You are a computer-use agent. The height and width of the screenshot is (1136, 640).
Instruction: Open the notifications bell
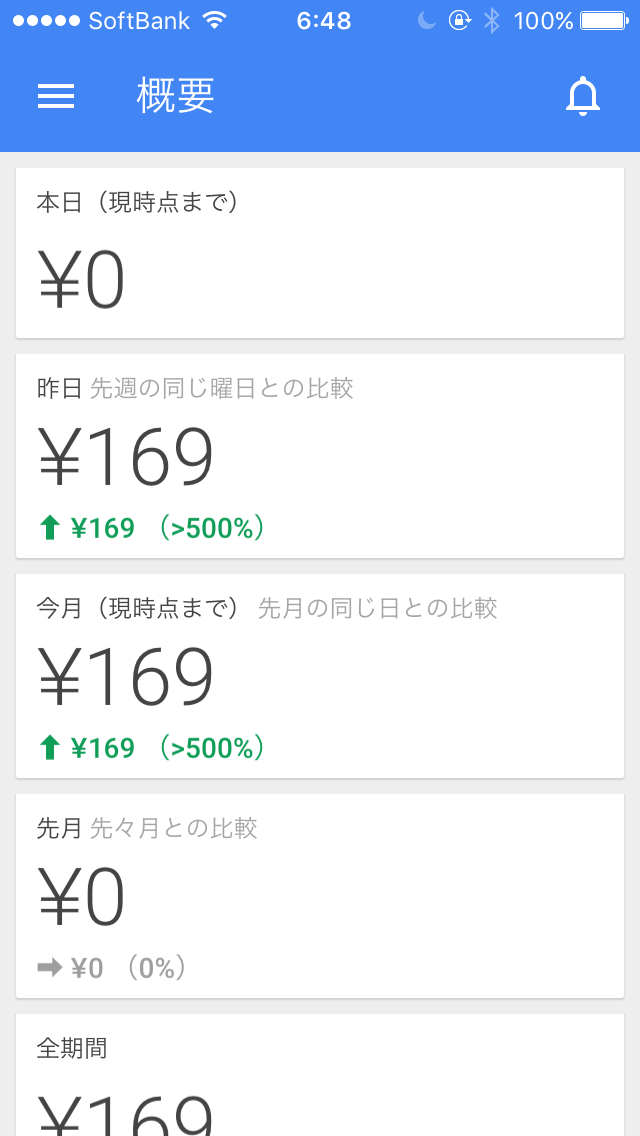pyautogui.click(x=583, y=96)
